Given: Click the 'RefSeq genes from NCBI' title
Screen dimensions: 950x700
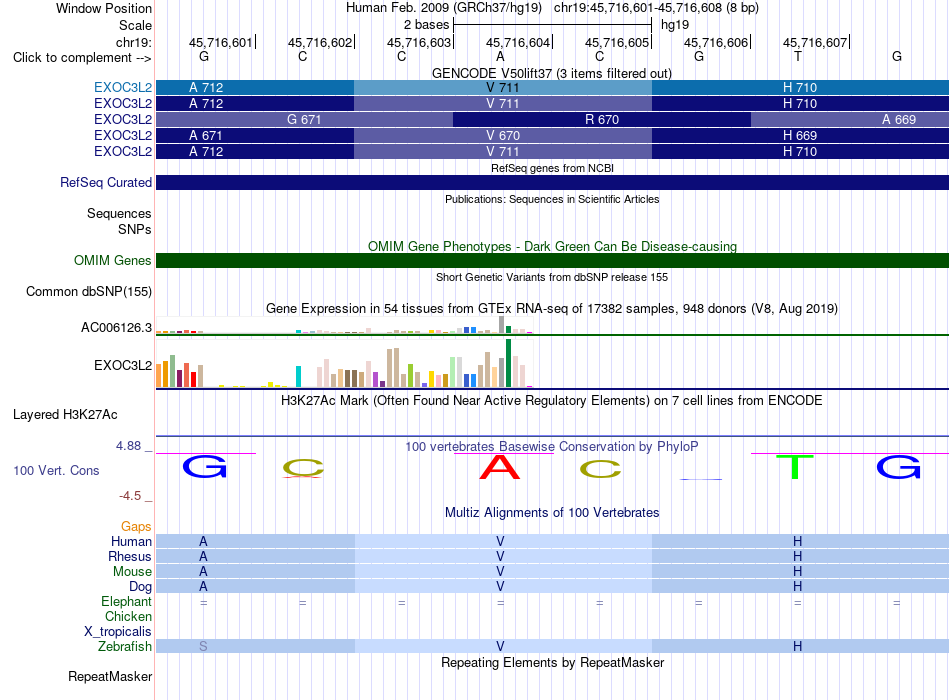Looking at the screenshot, I should tap(552, 168).
